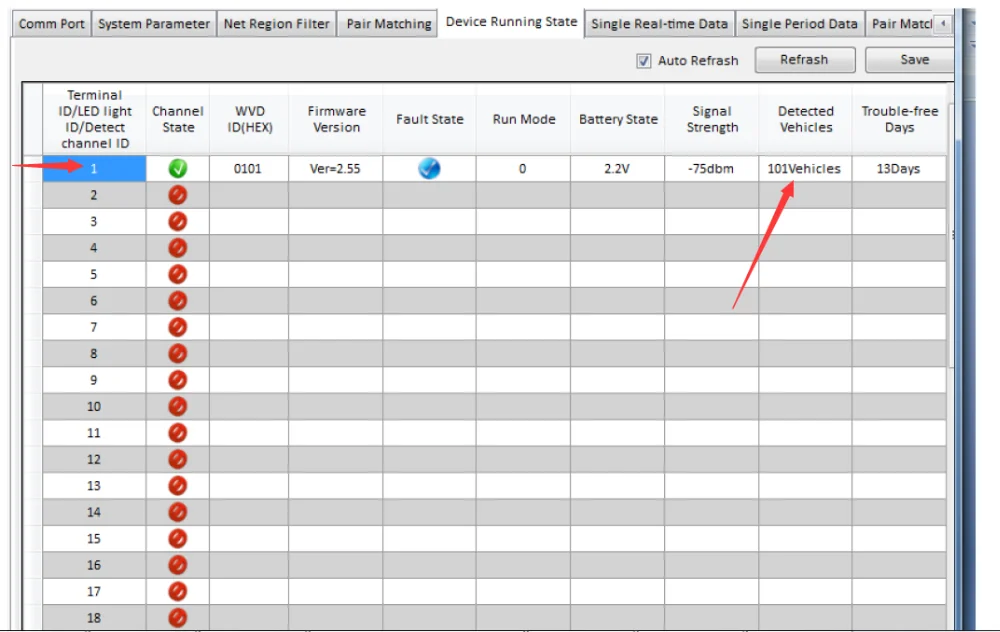The height and width of the screenshot is (632, 1000).
Task: Toggle the Auto Refresh checkbox
Action: click(644, 61)
